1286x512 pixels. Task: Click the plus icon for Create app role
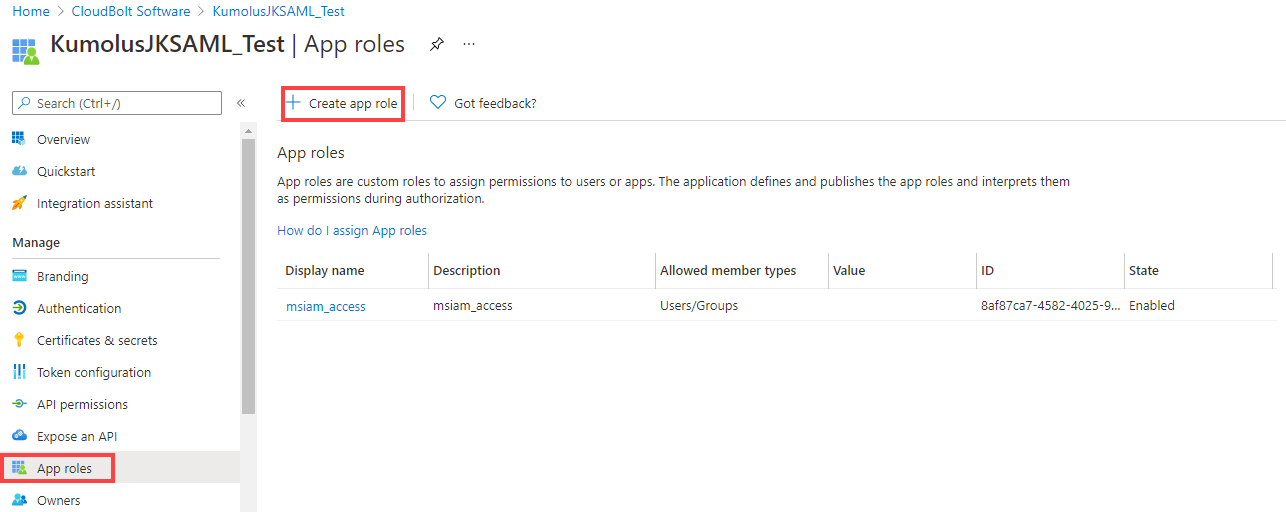pyautogui.click(x=294, y=103)
